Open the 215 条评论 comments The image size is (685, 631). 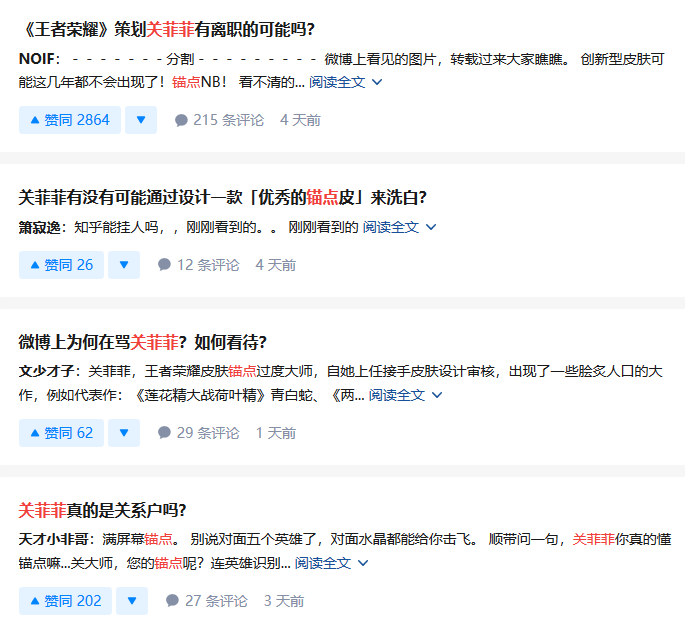219,120
